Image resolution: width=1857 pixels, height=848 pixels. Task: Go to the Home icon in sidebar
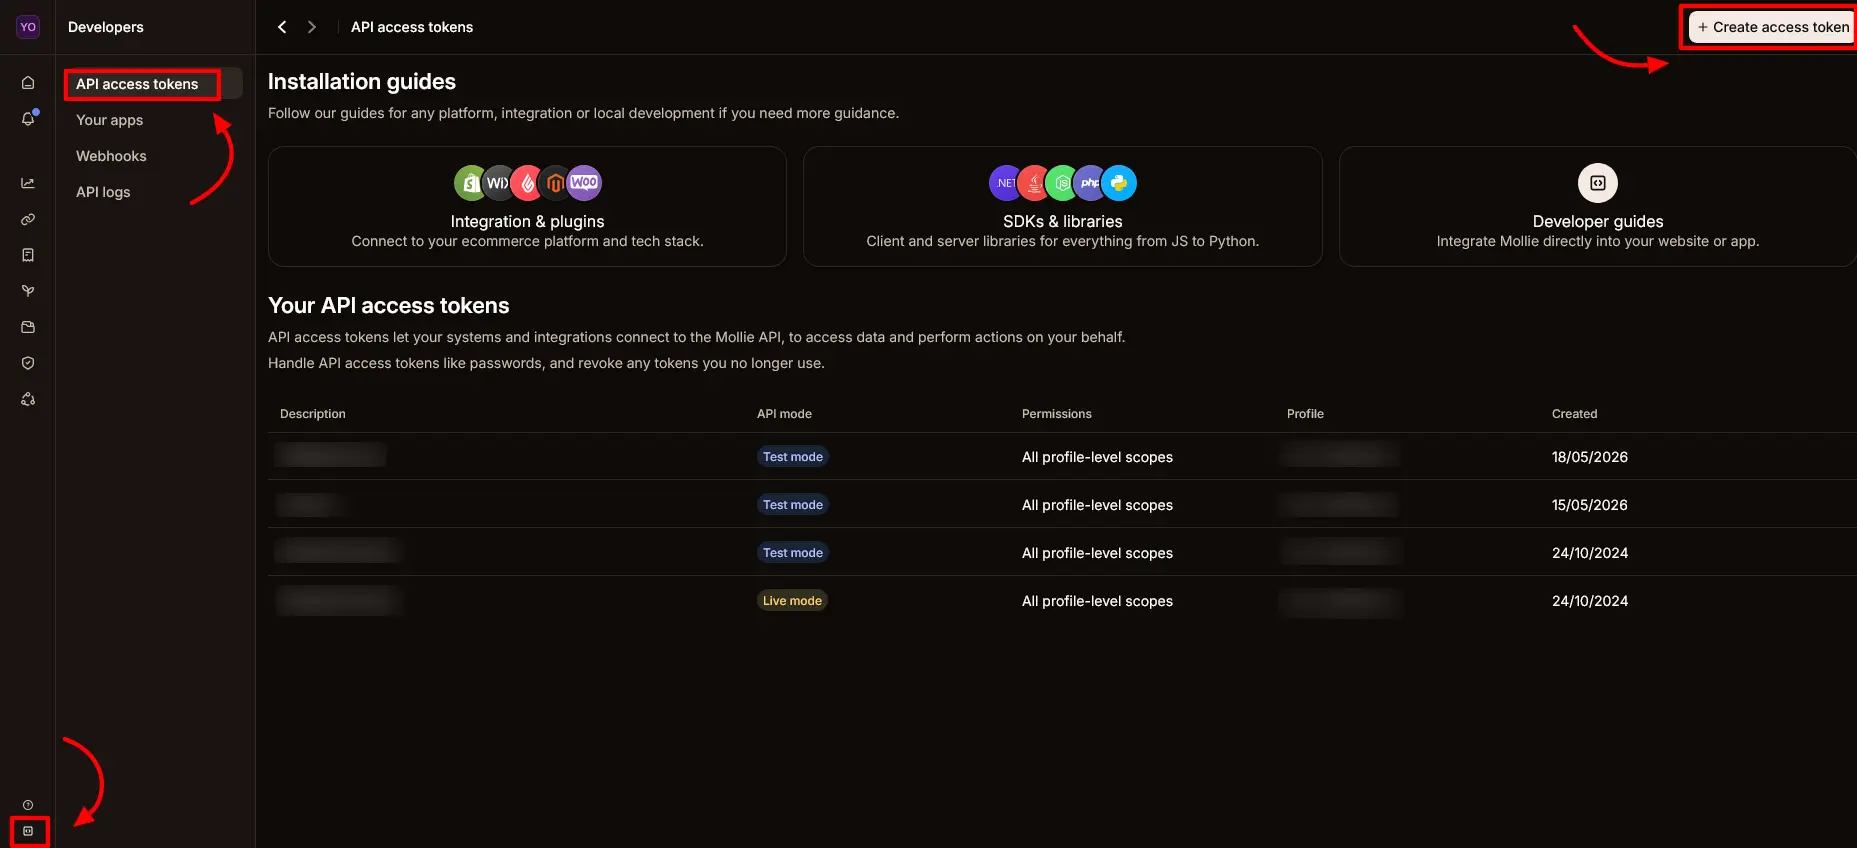coord(28,83)
